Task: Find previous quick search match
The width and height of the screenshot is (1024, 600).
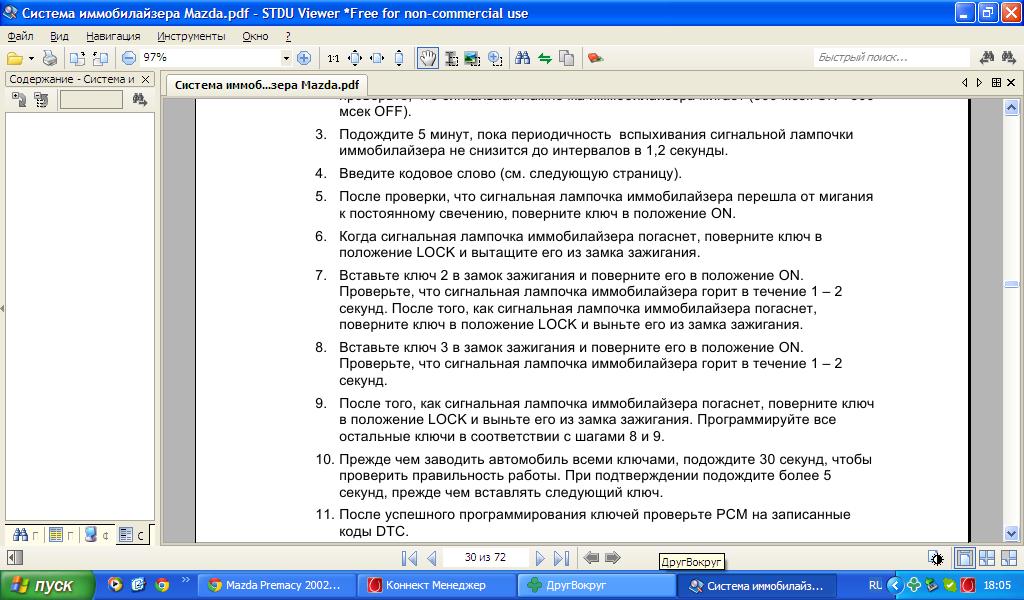Action: (987, 58)
